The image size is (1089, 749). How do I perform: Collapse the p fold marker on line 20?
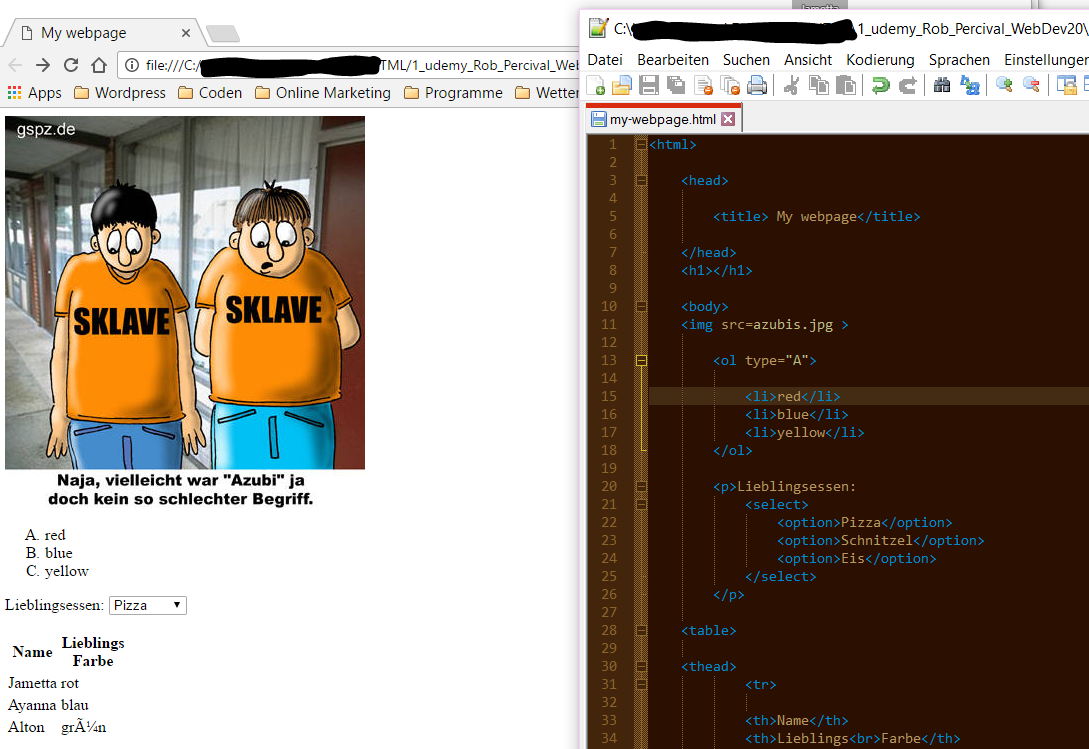[641, 486]
